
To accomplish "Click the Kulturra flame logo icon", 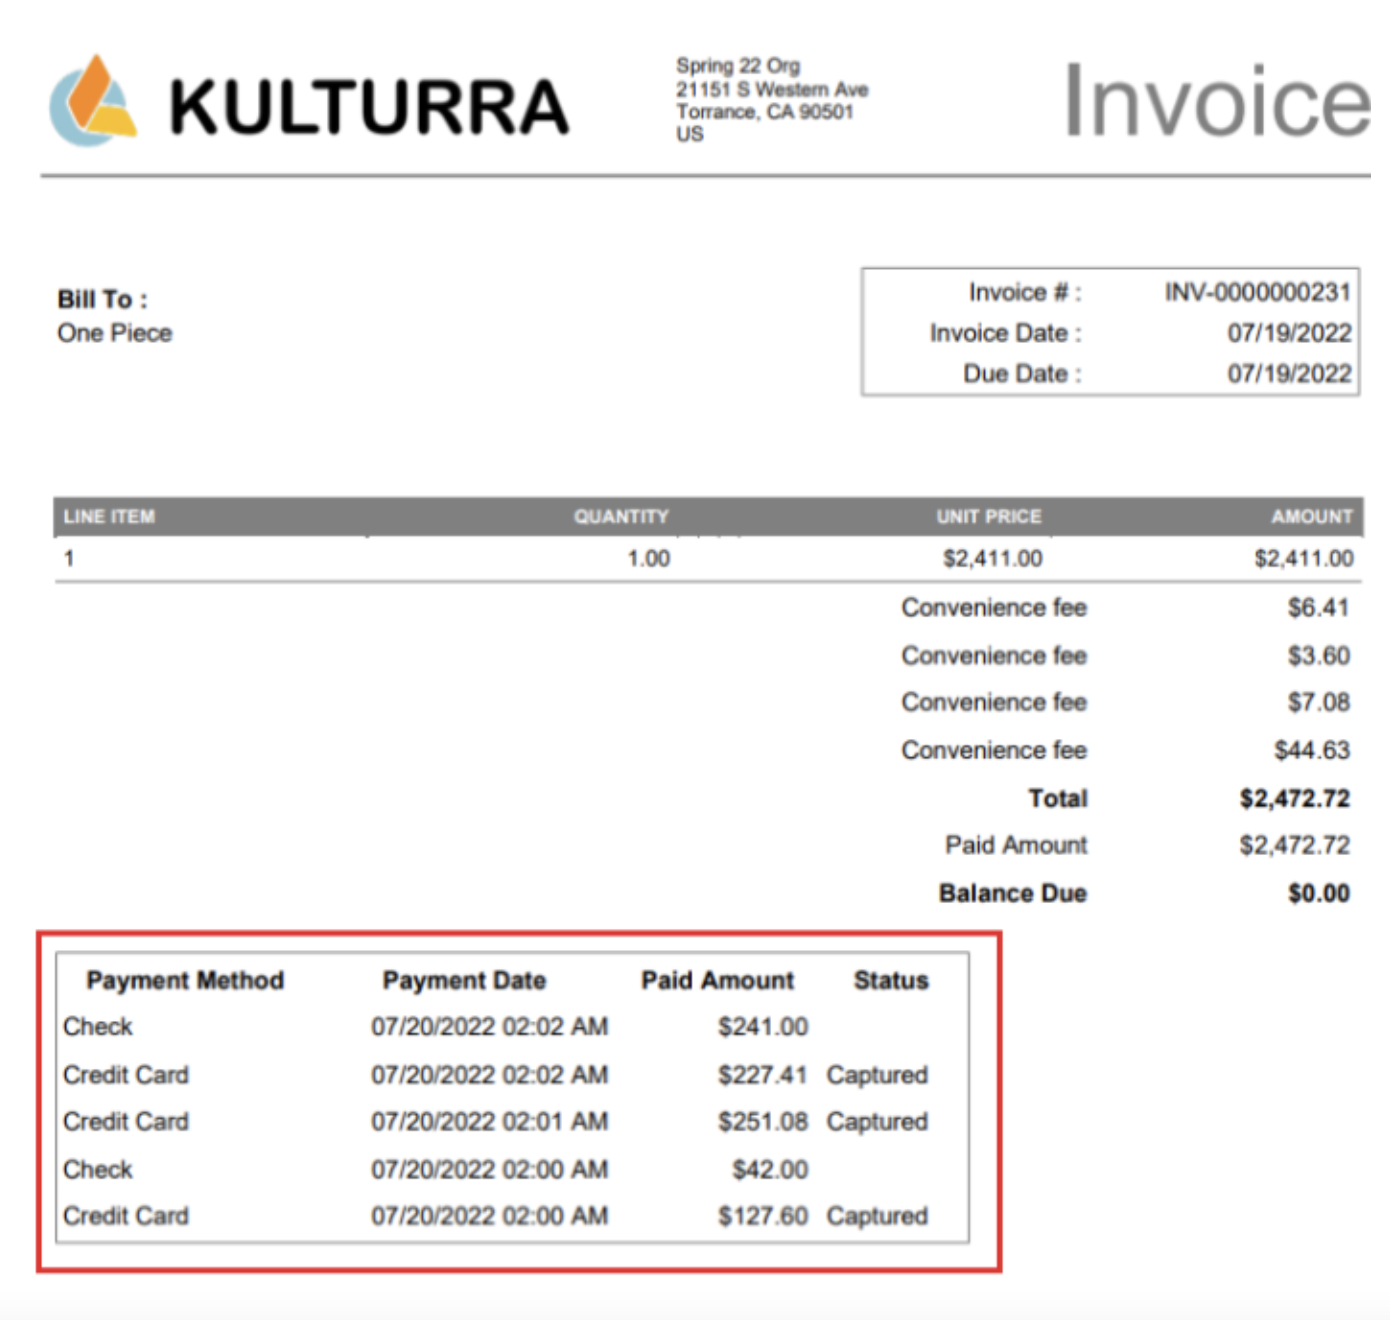I will point(93,101).
